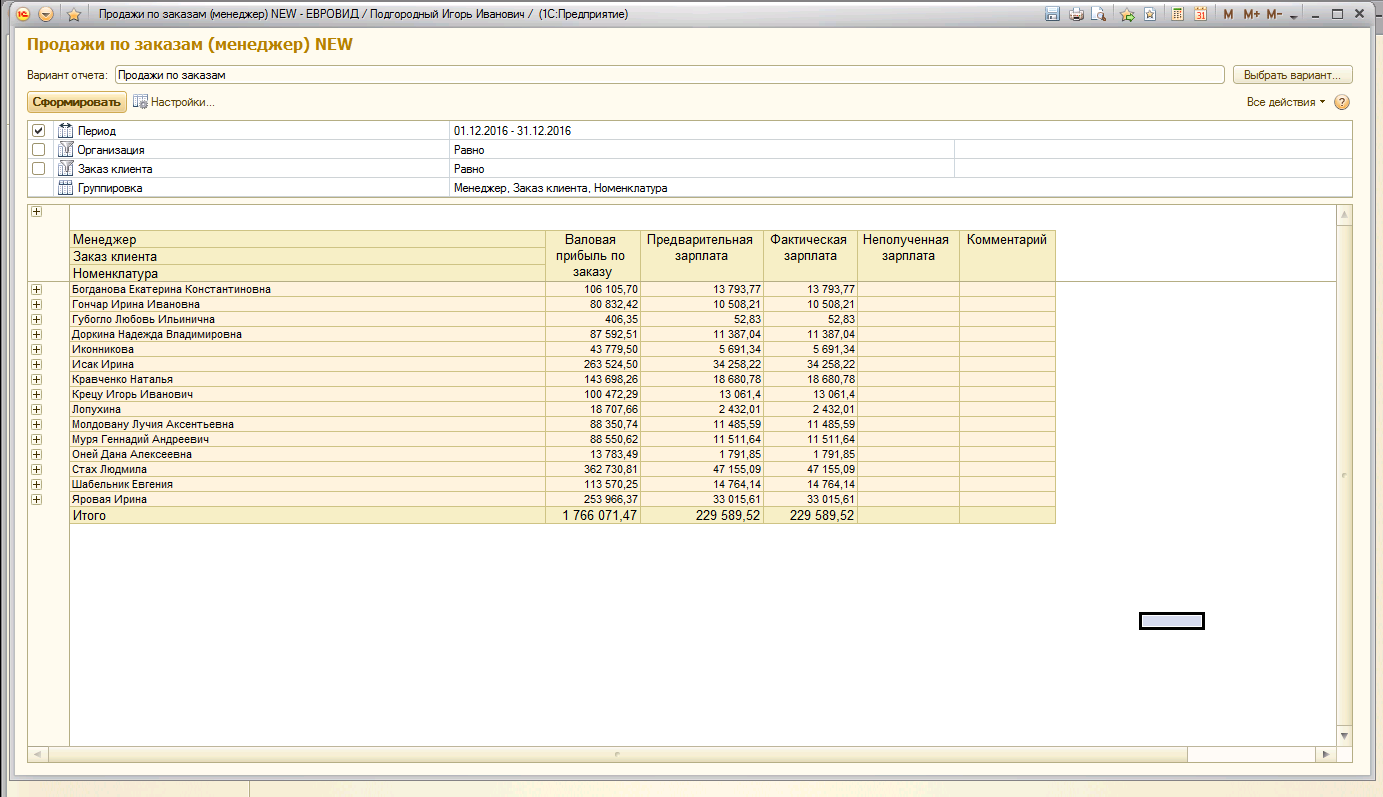
Task: Enable the Заказ клиента filter checkbox
Action: pyautogui.click(x=38, y=169)
